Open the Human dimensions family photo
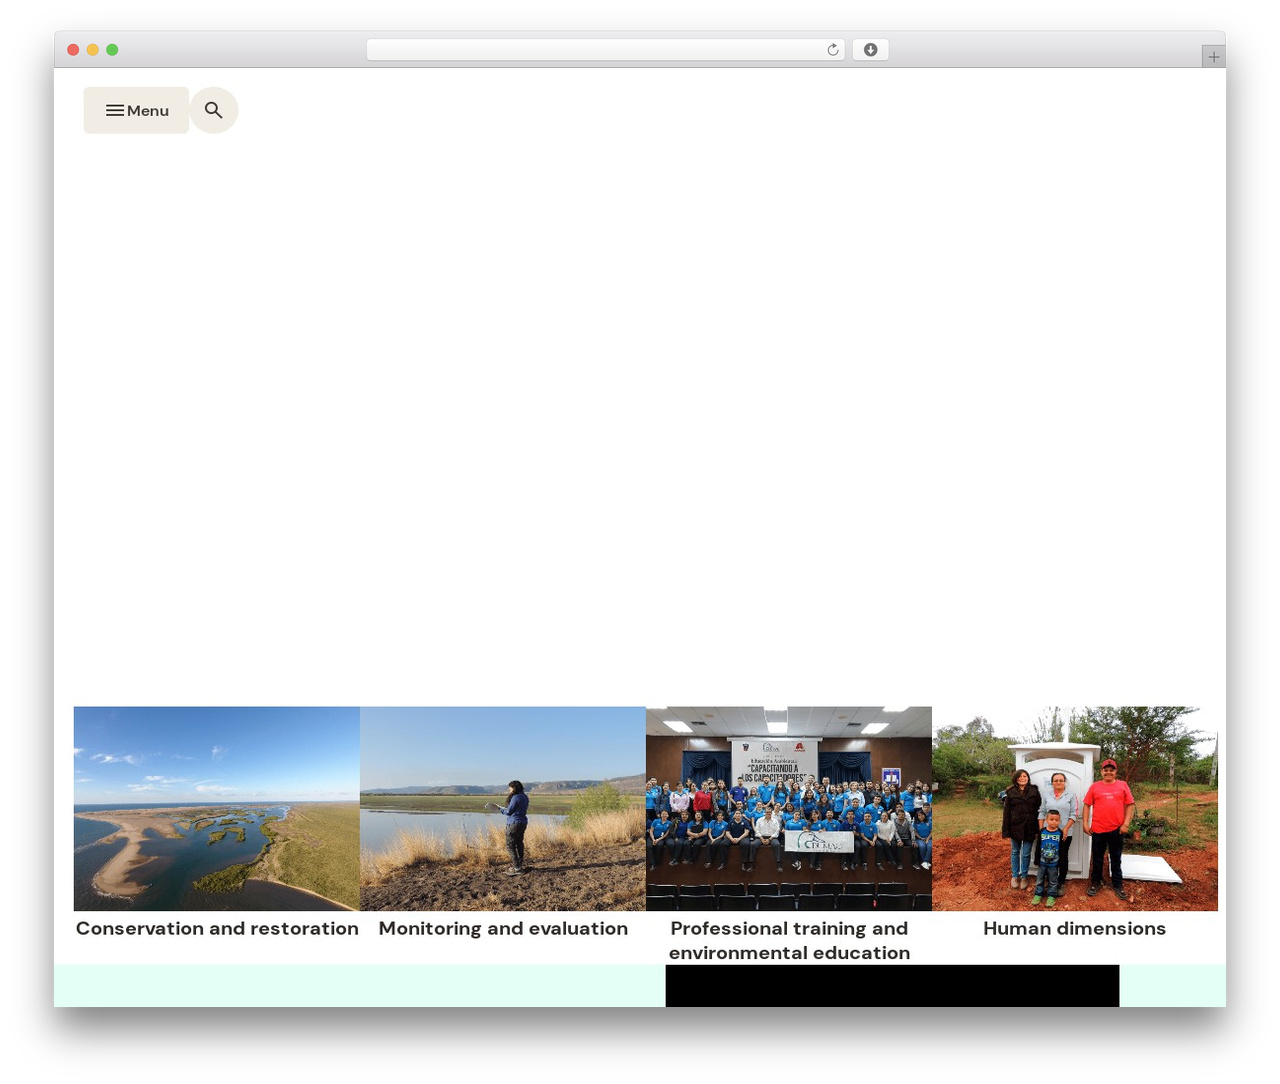Viewport: 1280px width, 1084px height. [x=1075, y=808]
